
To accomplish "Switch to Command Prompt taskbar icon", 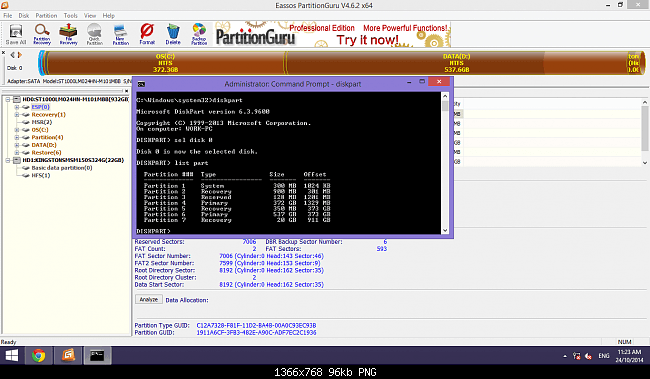I will point(97,355).
